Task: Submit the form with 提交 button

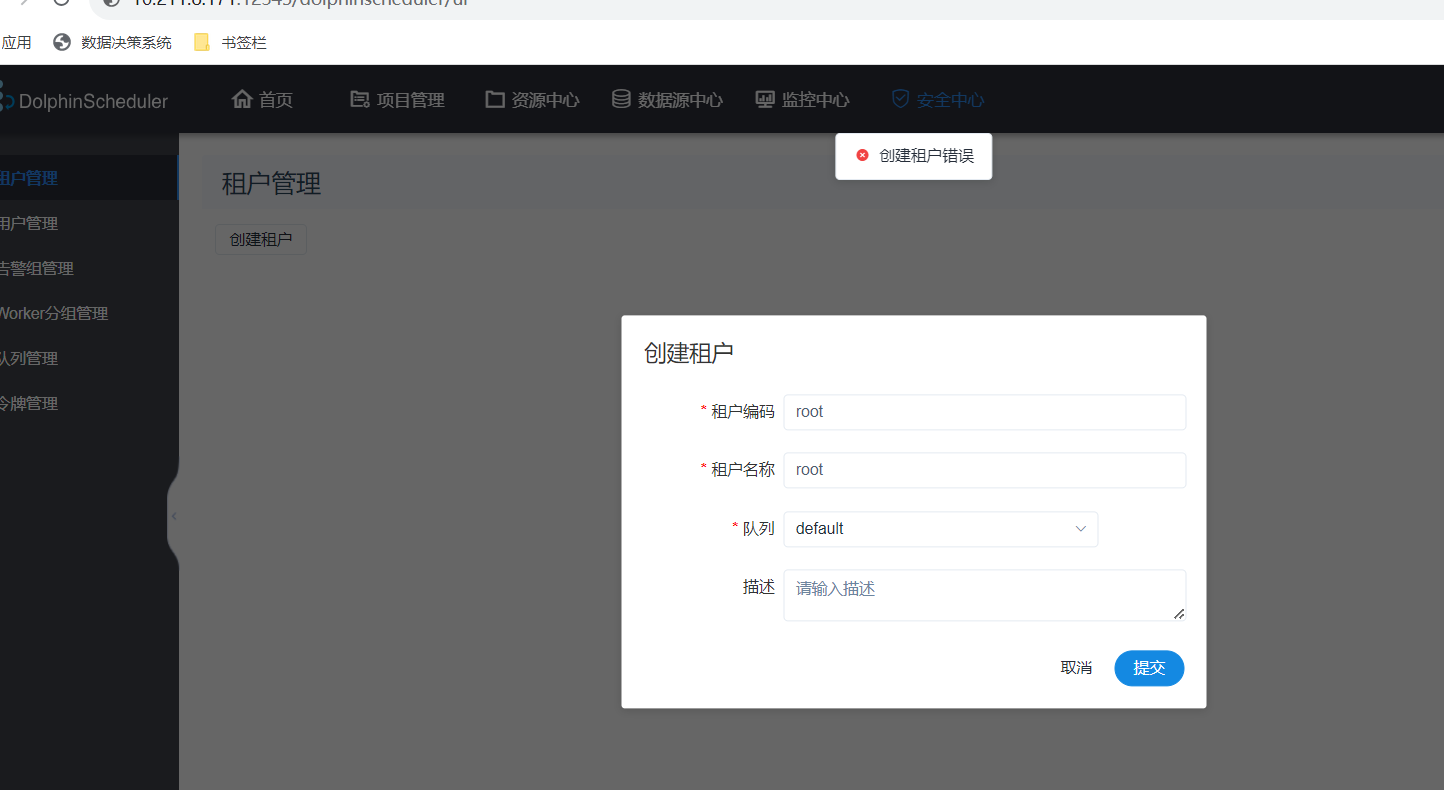Action: pyautogui.click(x=1149, y=668)
